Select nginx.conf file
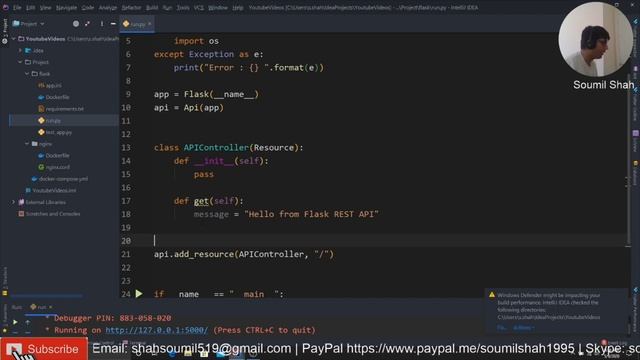The width and height of the screenshot is (640, 360). coord(54,167)
